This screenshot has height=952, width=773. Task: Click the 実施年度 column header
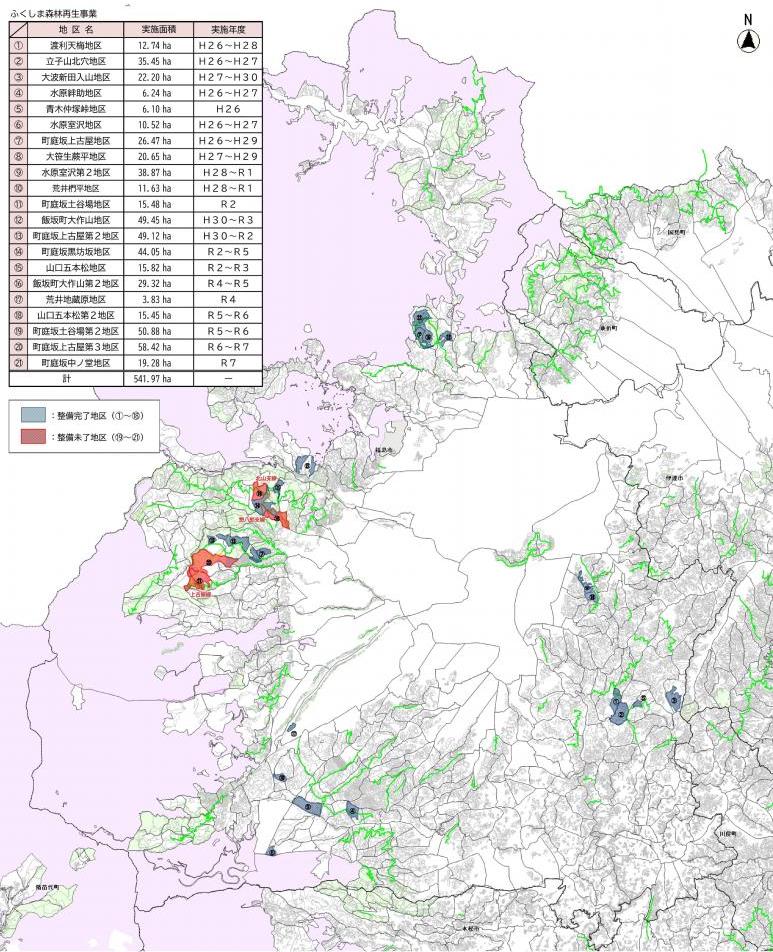pos(228,29)
